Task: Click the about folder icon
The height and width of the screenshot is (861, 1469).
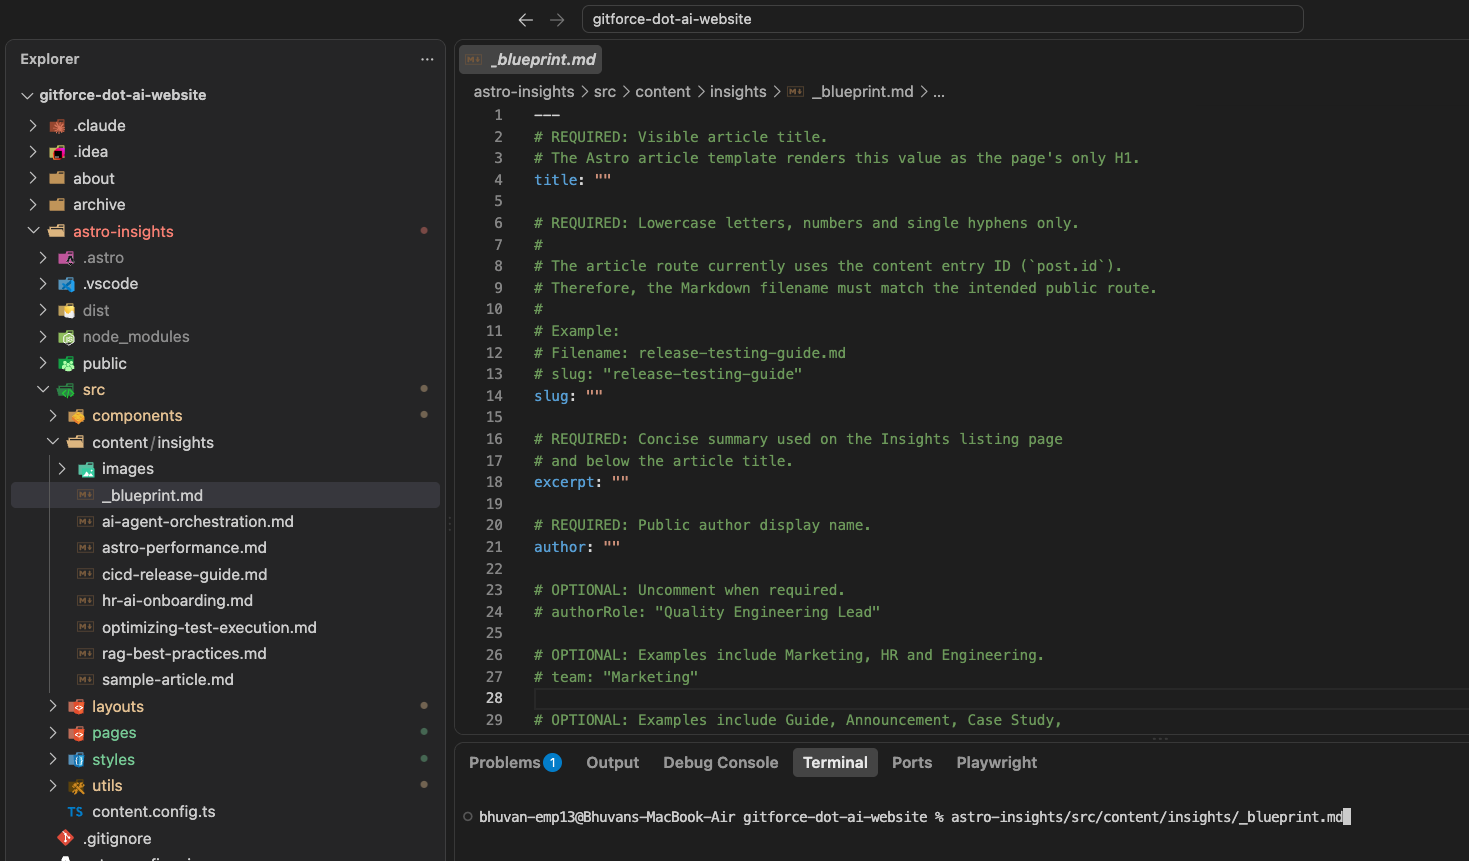Action: tap(58, 178)
